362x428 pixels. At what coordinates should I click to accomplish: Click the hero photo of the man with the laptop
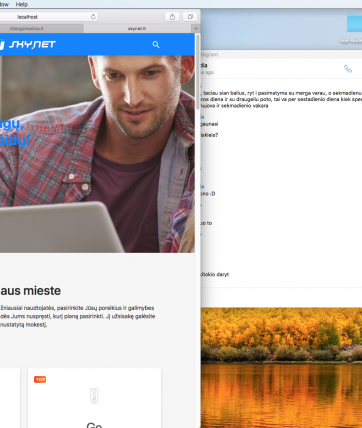pos(97,154)
